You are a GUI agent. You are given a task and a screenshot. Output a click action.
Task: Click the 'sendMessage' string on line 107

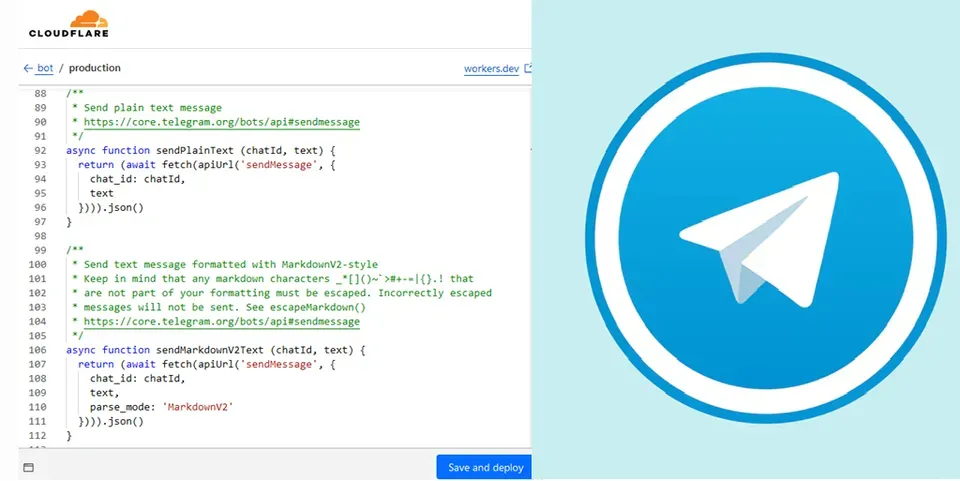tap(279, 364)
